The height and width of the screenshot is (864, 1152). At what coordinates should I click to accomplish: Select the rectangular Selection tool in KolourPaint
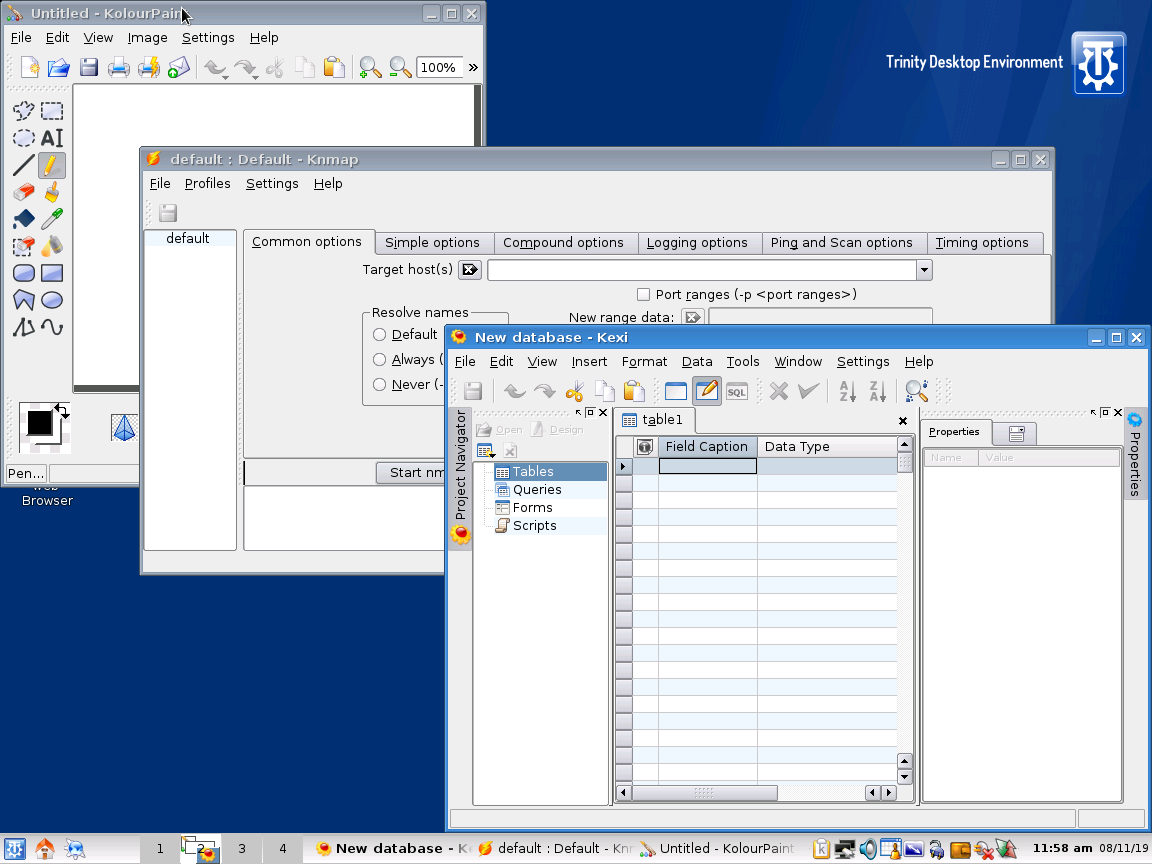[x=51, y=111]
